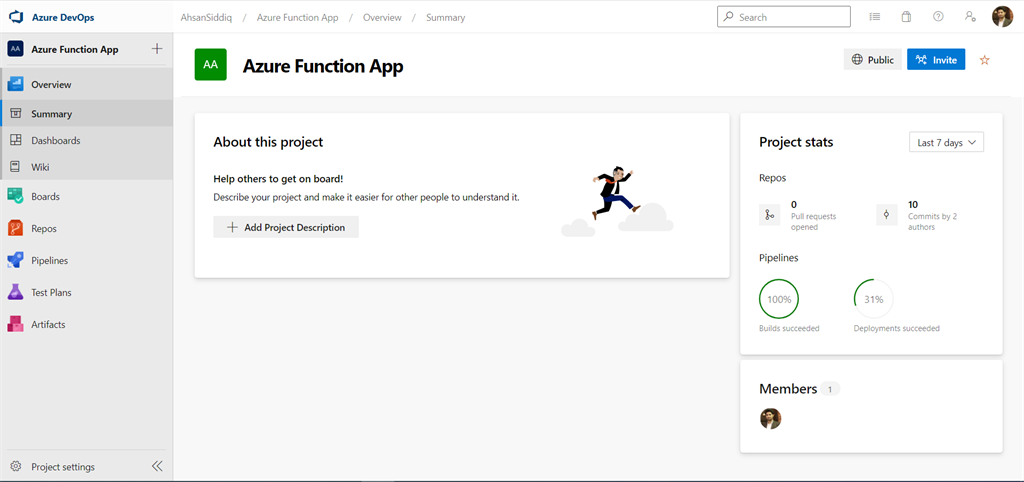Click 'Pull requests opened' stat text

point(814,221)
